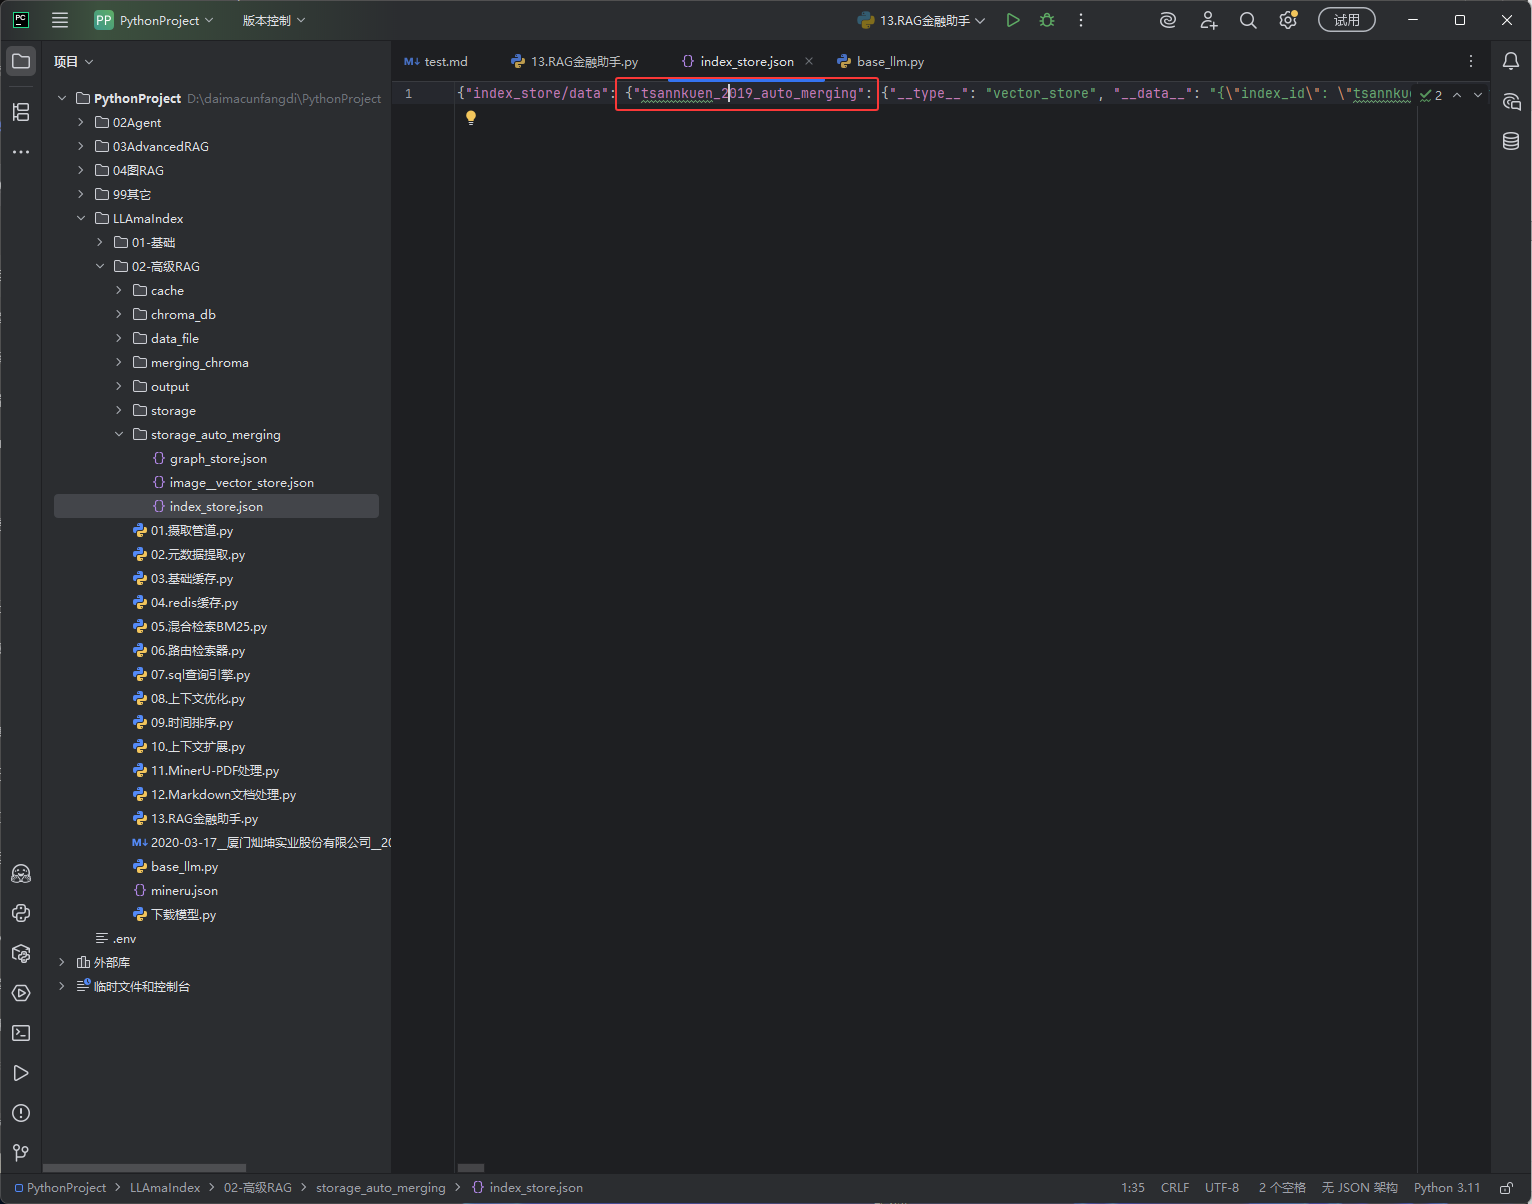Expand 临时文件和控制台 node
The image size is (1532, 1204).
click(62, 986)
